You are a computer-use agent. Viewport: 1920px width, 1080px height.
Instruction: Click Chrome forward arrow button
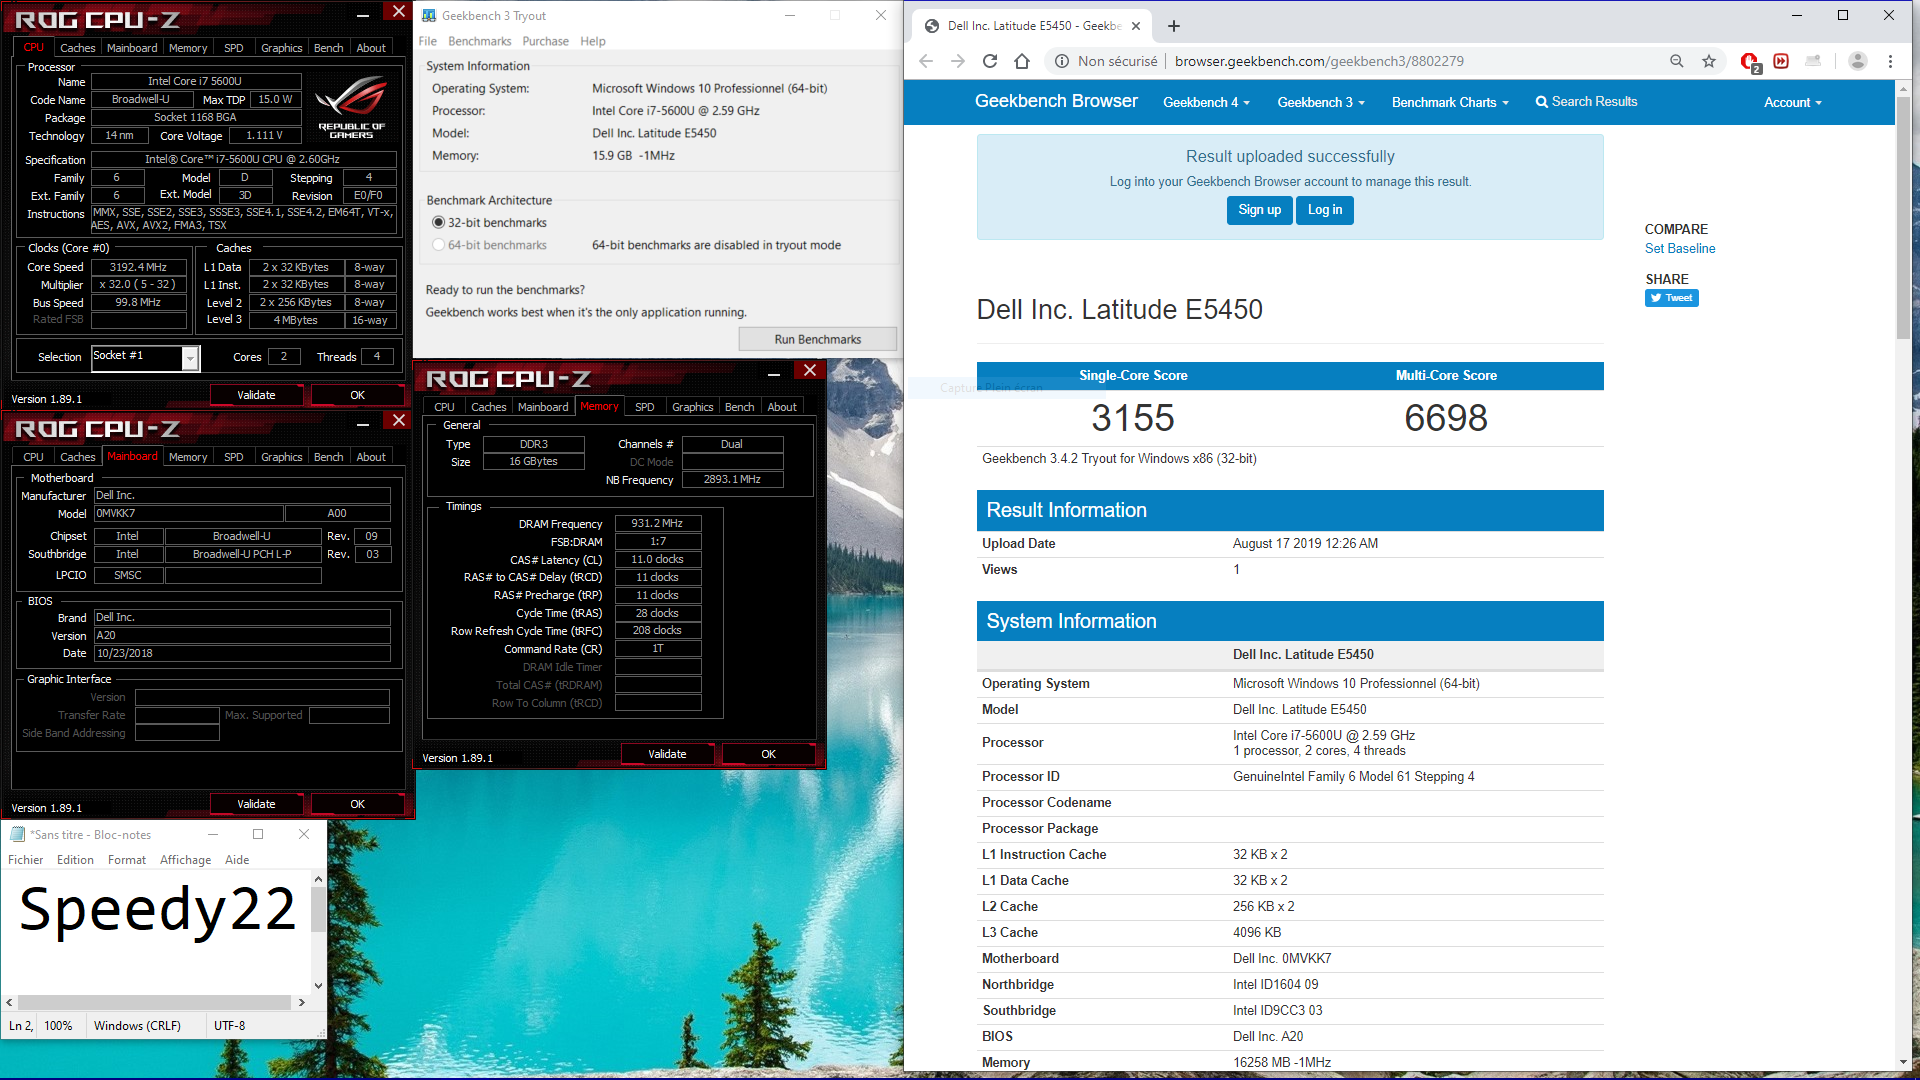pyautogui.click(x=958, y=61)
